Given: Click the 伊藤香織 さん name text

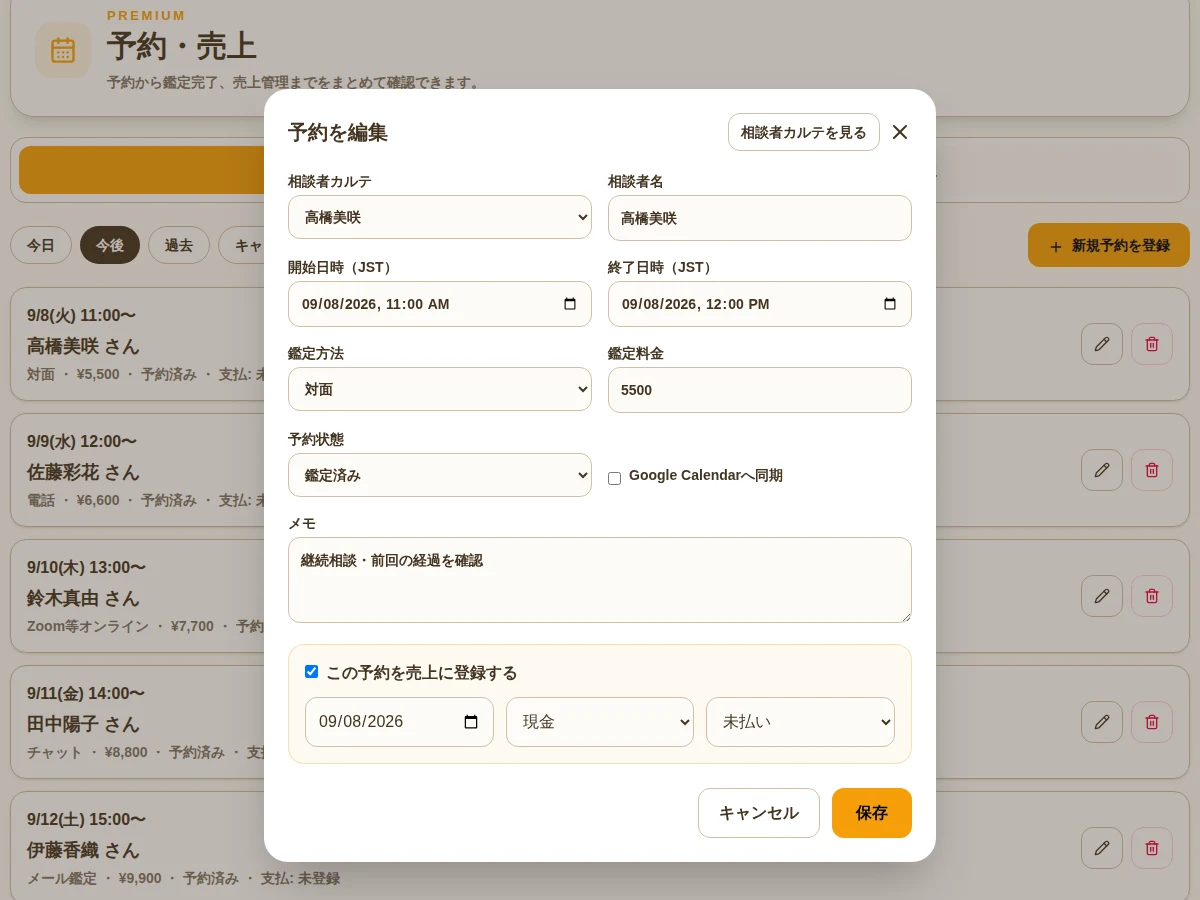Looking at the screenshot, I should coord(83,850).
